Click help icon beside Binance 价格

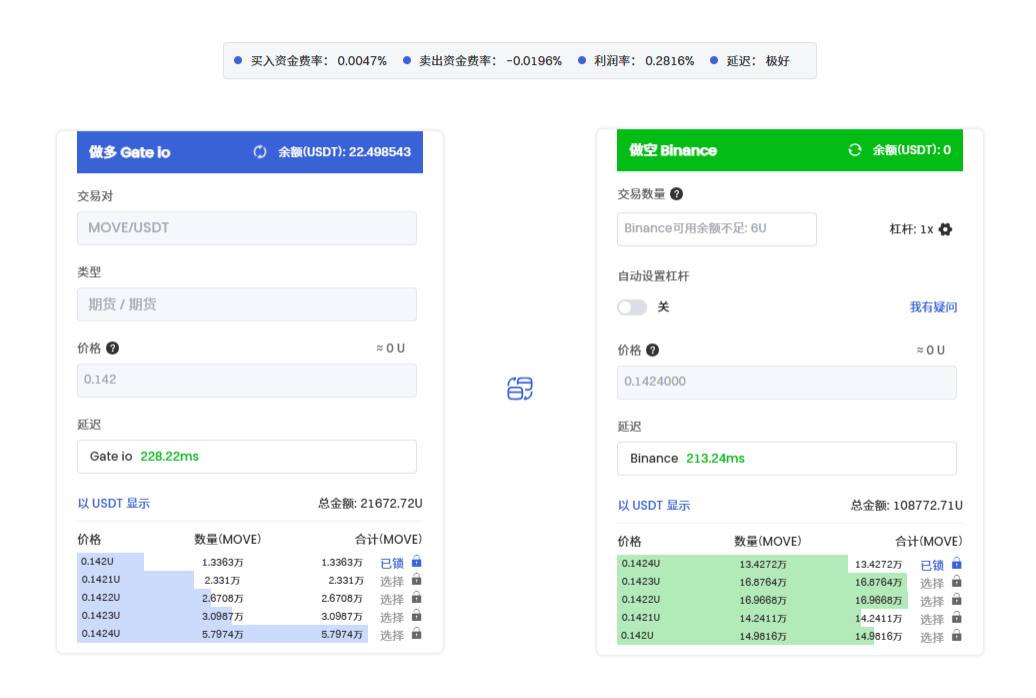[653, 350]
